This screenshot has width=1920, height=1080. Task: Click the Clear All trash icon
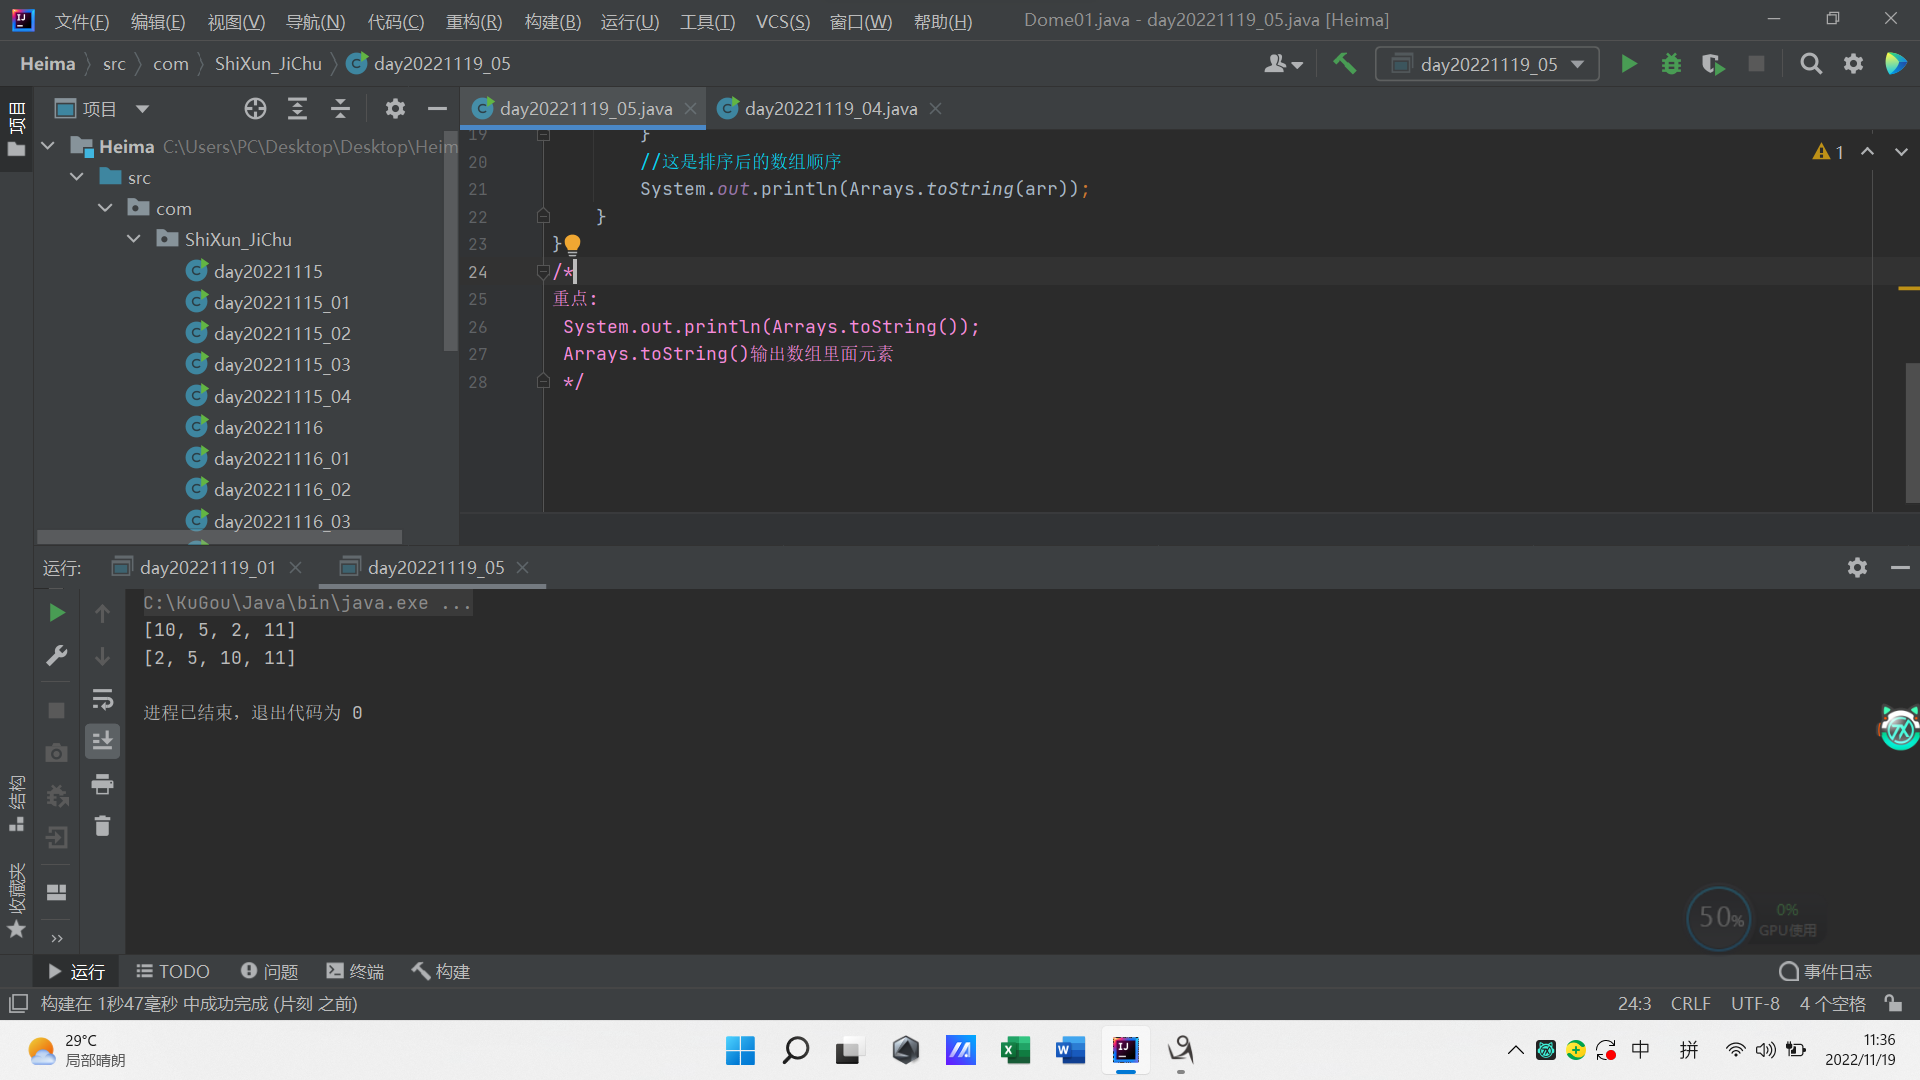point(102,826)
